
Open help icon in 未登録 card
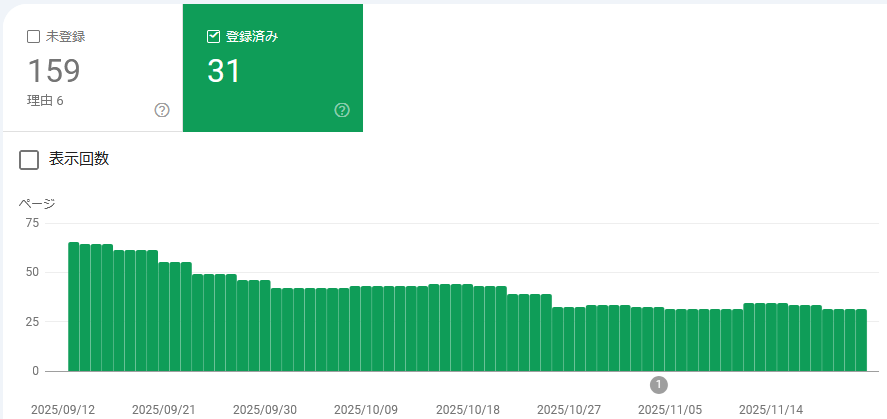tap(162, 110)
